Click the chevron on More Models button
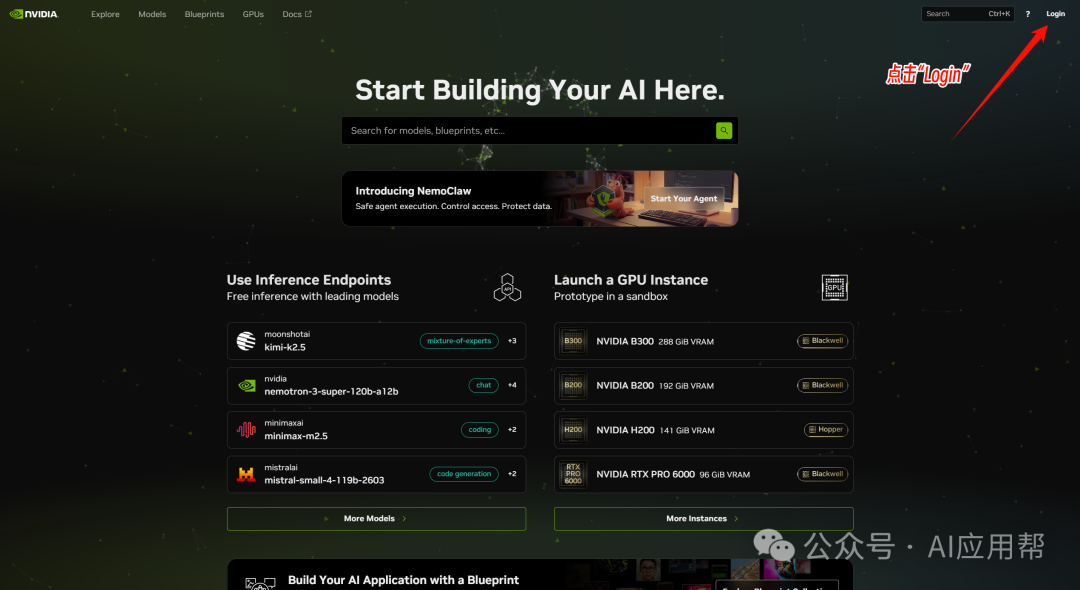 (404, 518)
